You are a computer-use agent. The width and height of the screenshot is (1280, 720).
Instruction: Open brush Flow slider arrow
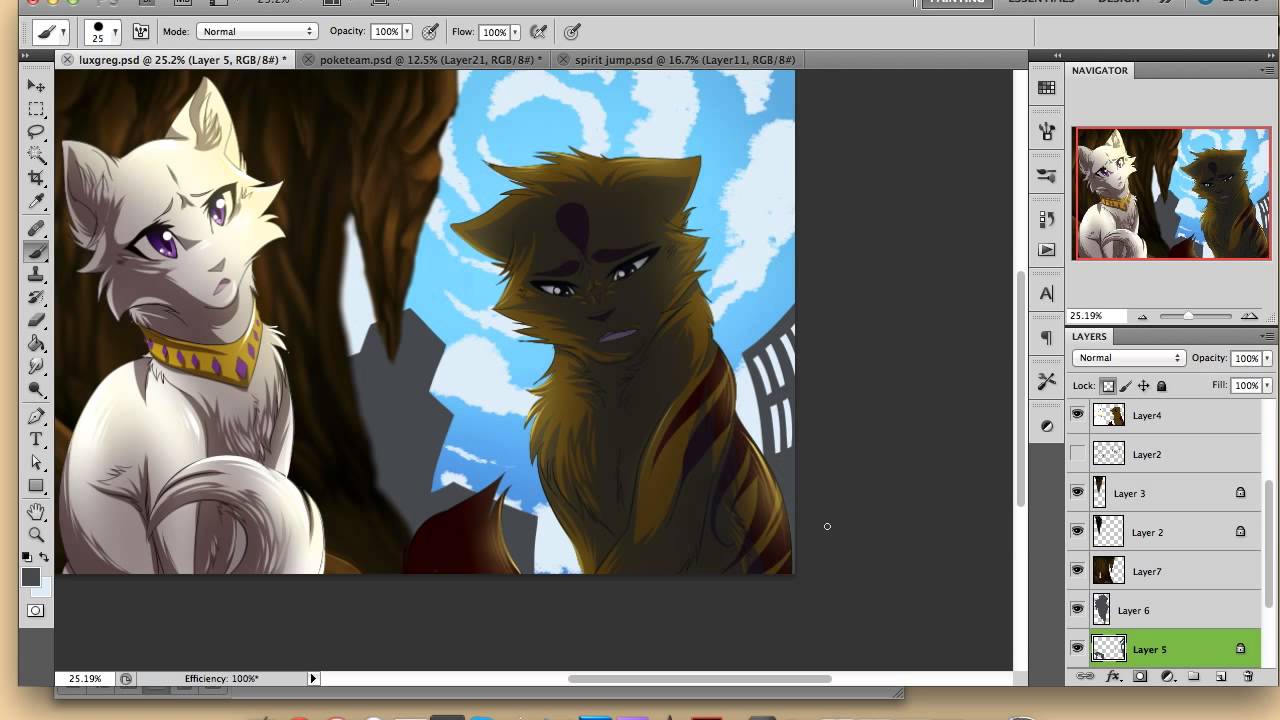(x=516, y=32)
